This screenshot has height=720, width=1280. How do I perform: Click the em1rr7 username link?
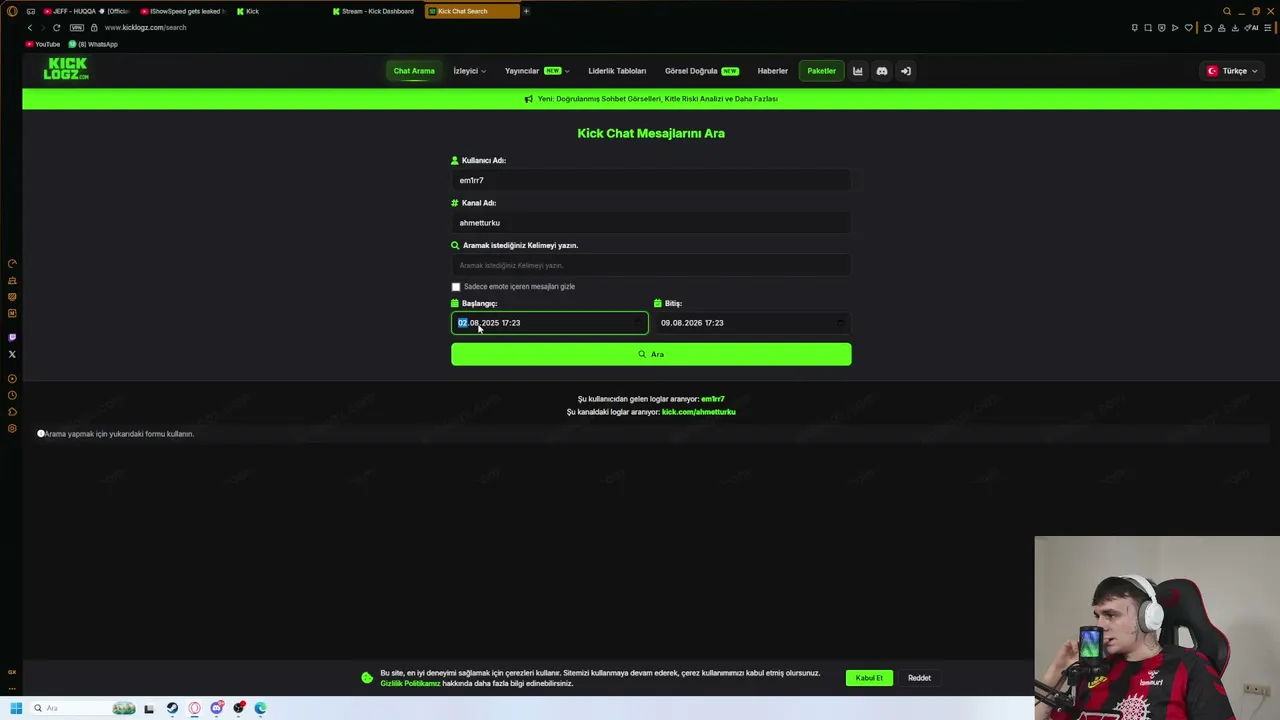tap(712, 399)
